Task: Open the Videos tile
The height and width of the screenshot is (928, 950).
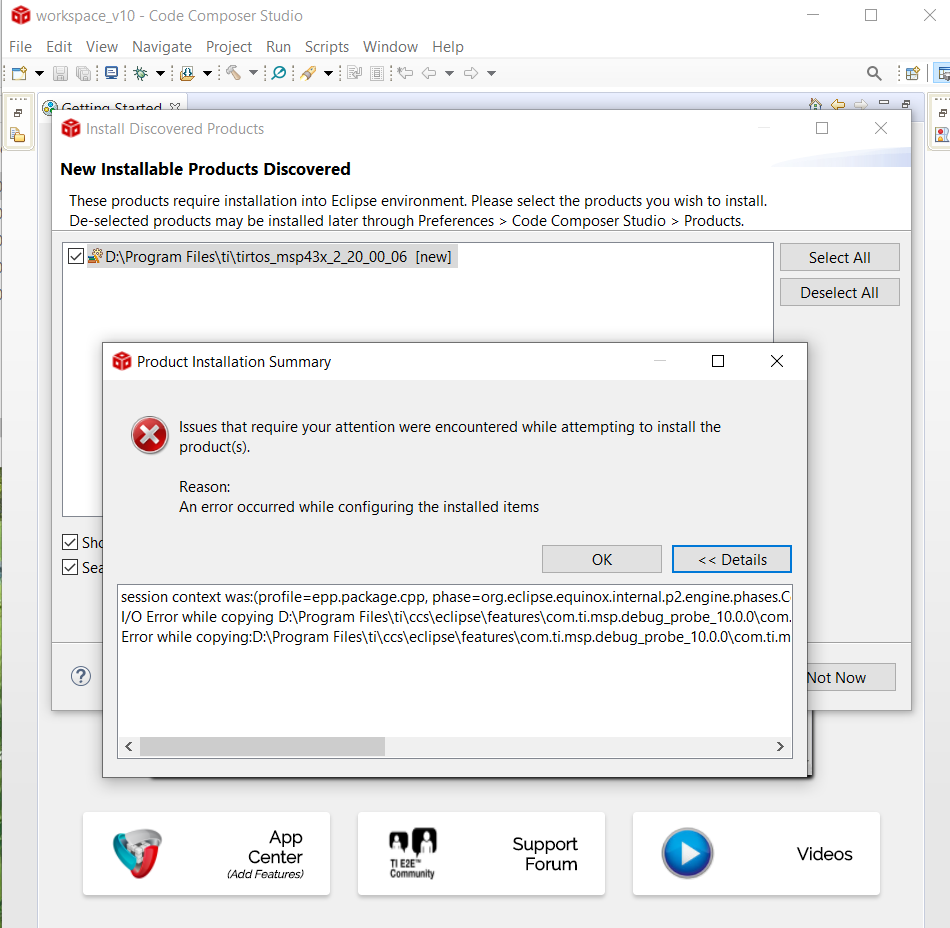Action: [x=756, y=853]
